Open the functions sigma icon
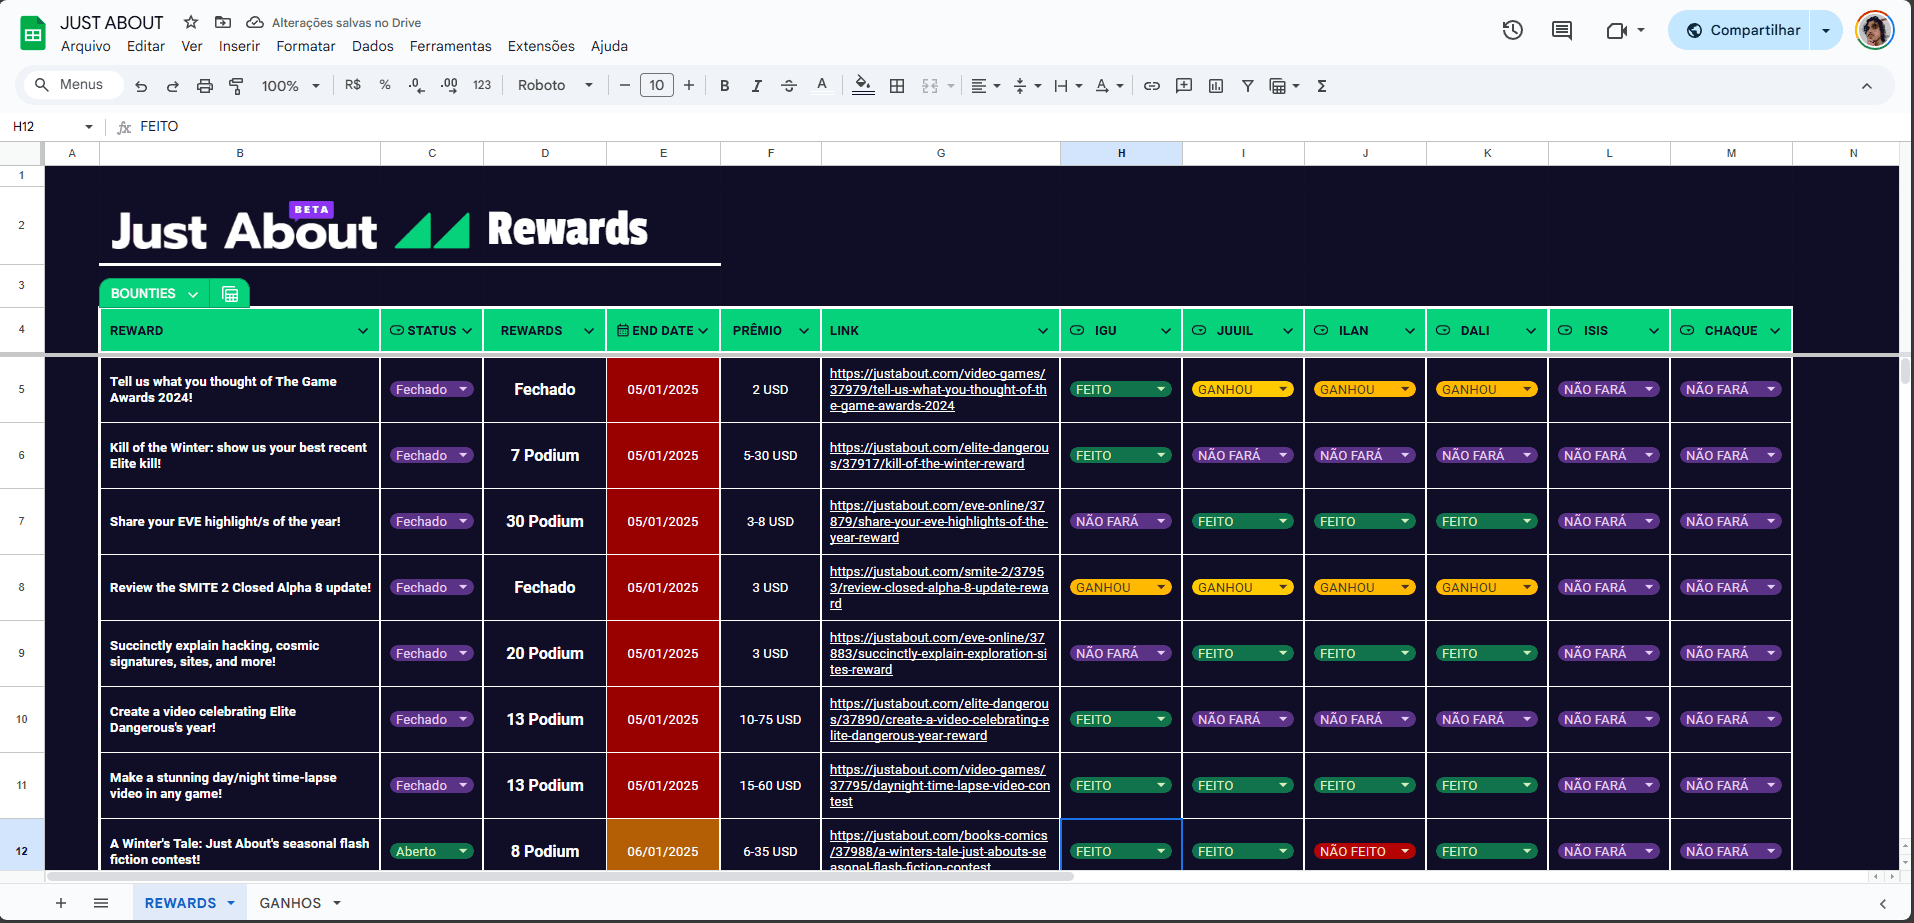 pos(1322,86)
